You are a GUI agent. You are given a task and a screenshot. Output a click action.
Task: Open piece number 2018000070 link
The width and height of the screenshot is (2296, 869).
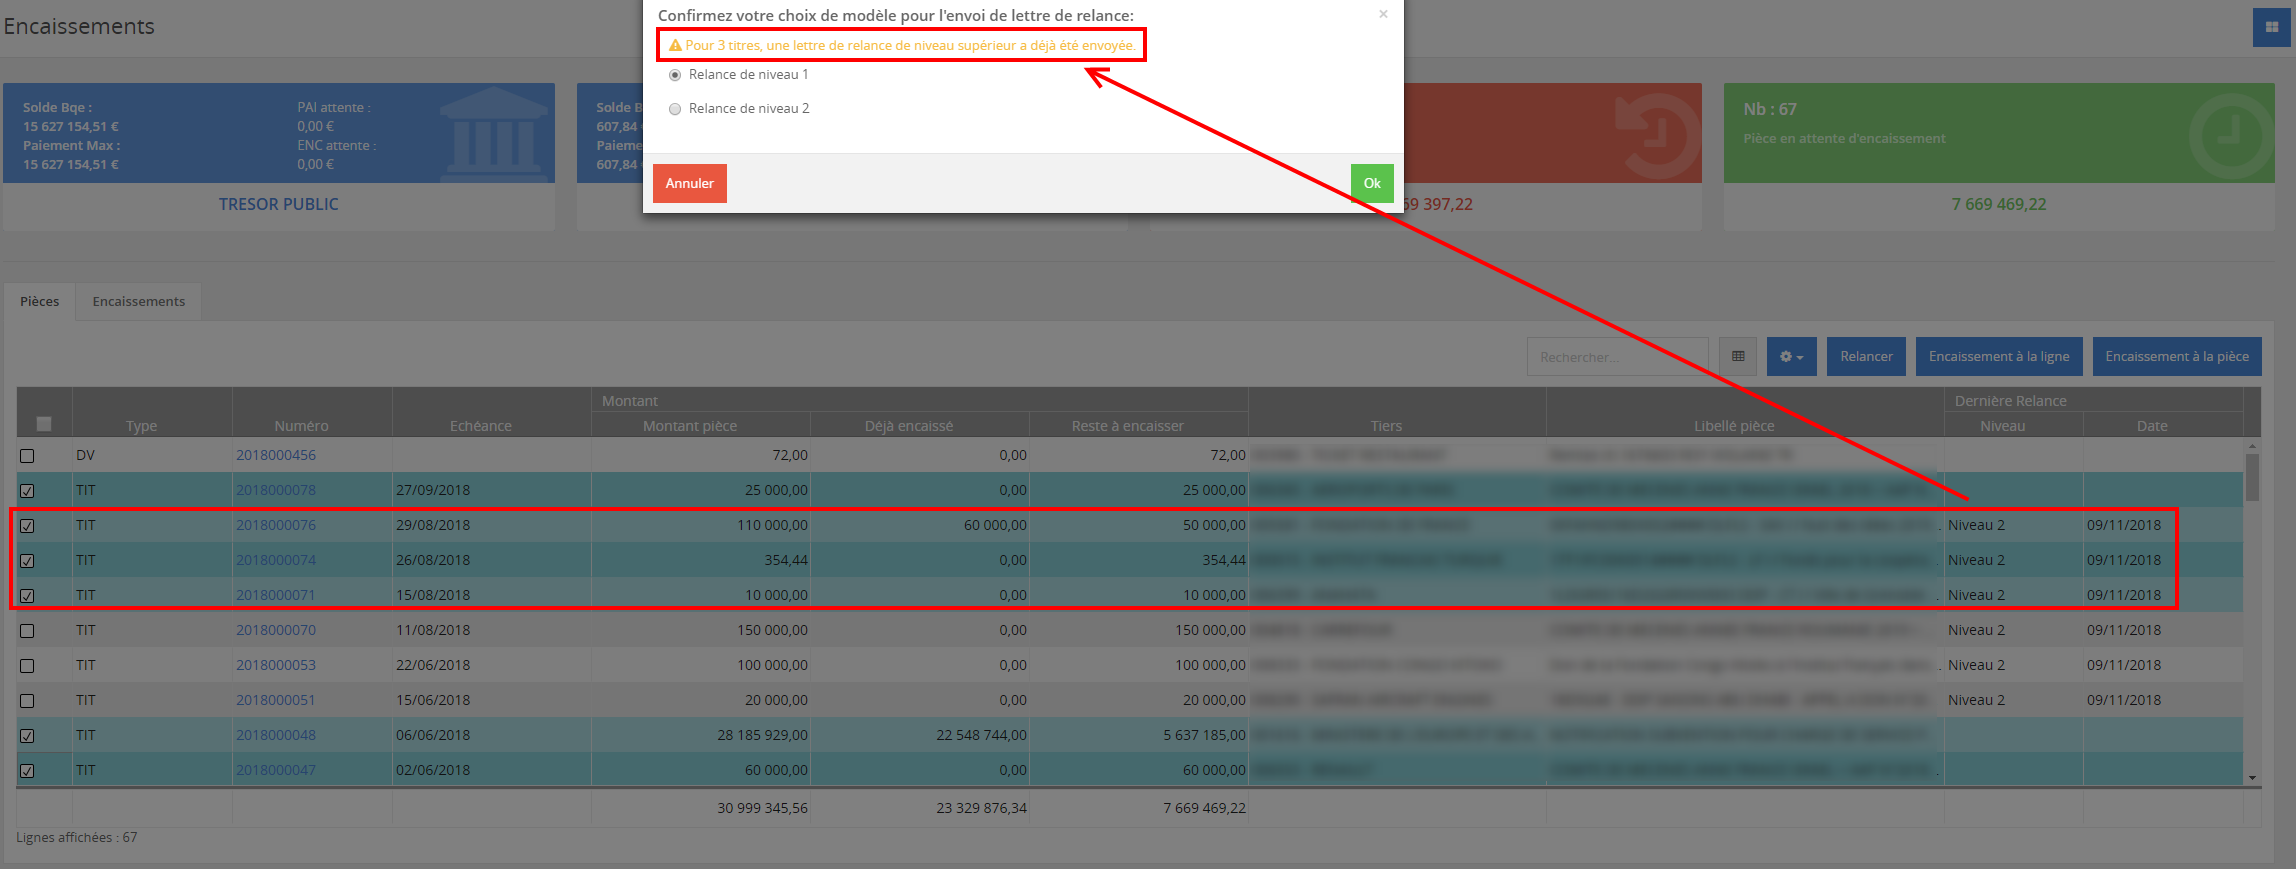tap(276, 630)
